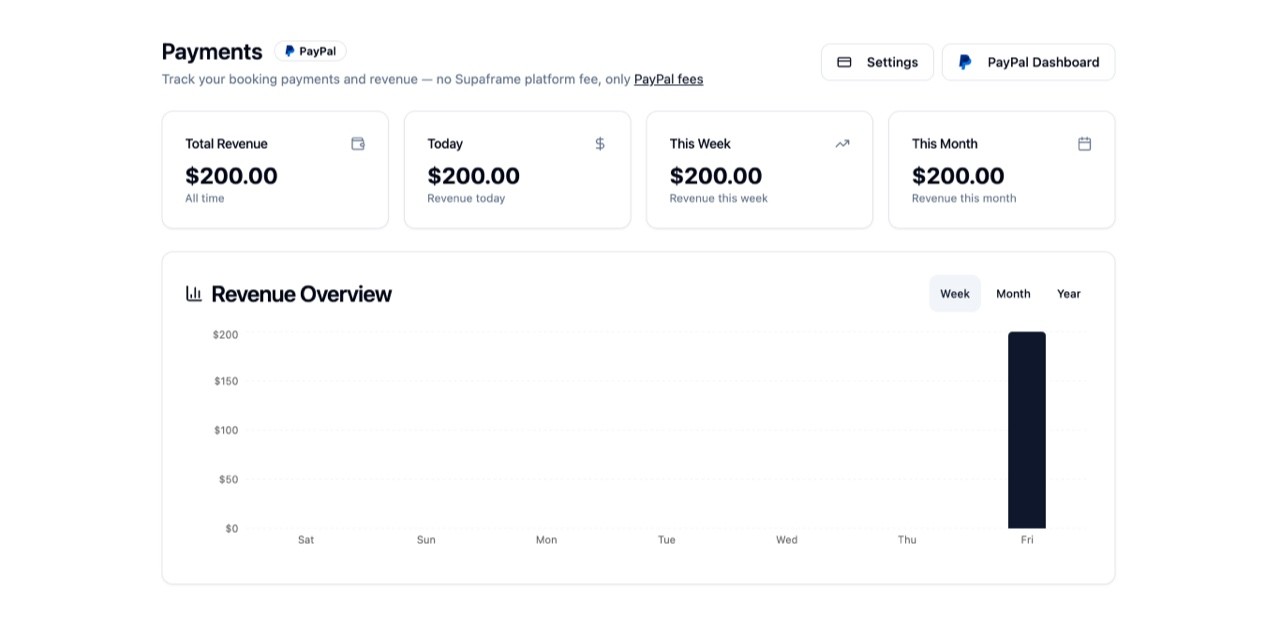This screenshot has width=1280, height=630.
Task: Click the Payments page heading
Action: point(211,51)
